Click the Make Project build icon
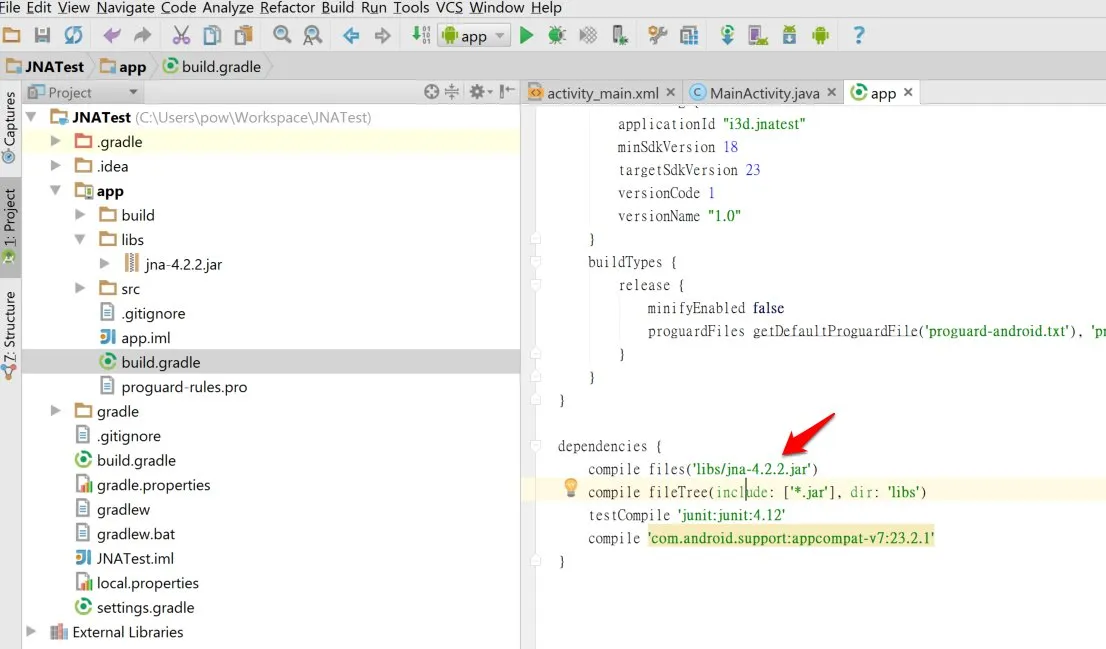Screen dimensions: 1106x649 coord(421,35)
